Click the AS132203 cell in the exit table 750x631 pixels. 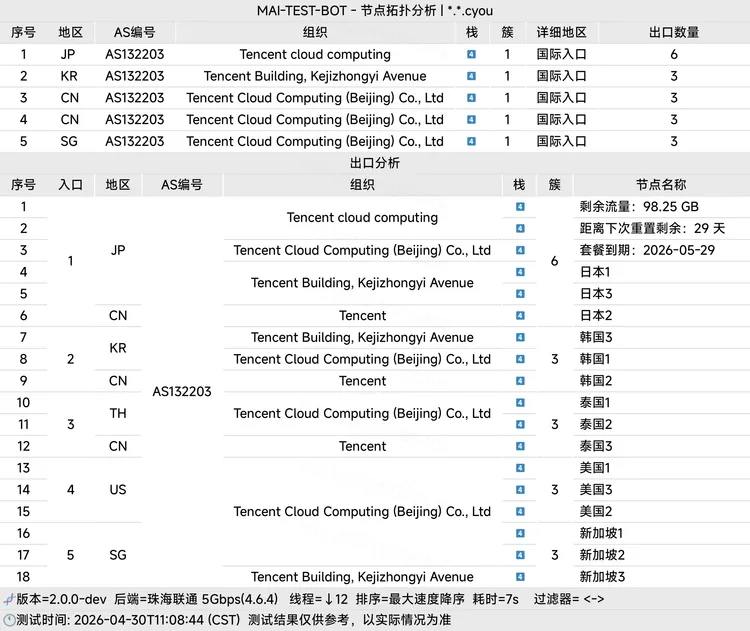tap(182, 392)
